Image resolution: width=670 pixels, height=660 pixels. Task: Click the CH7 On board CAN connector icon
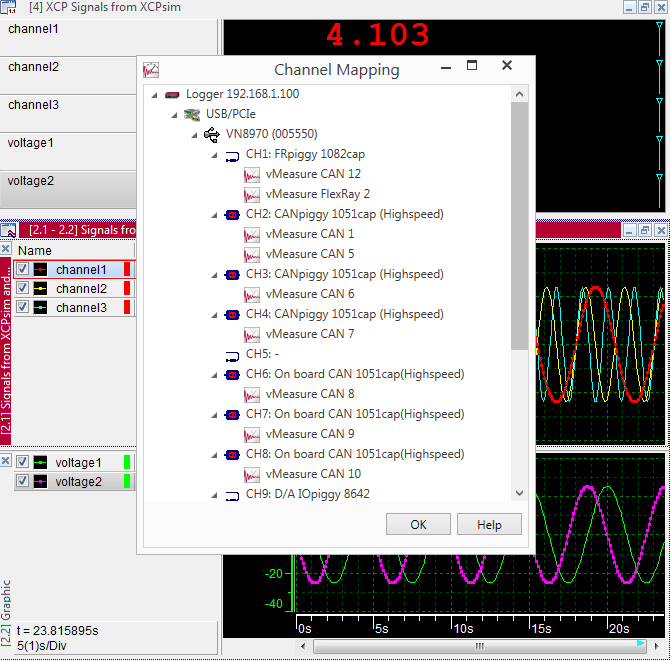pos(232,415)
